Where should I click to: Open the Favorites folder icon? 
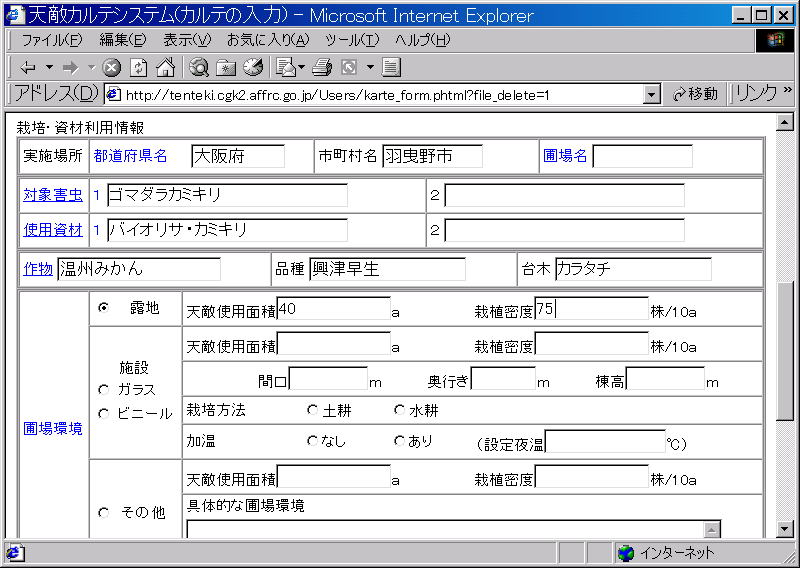click(x=226, y=67)
